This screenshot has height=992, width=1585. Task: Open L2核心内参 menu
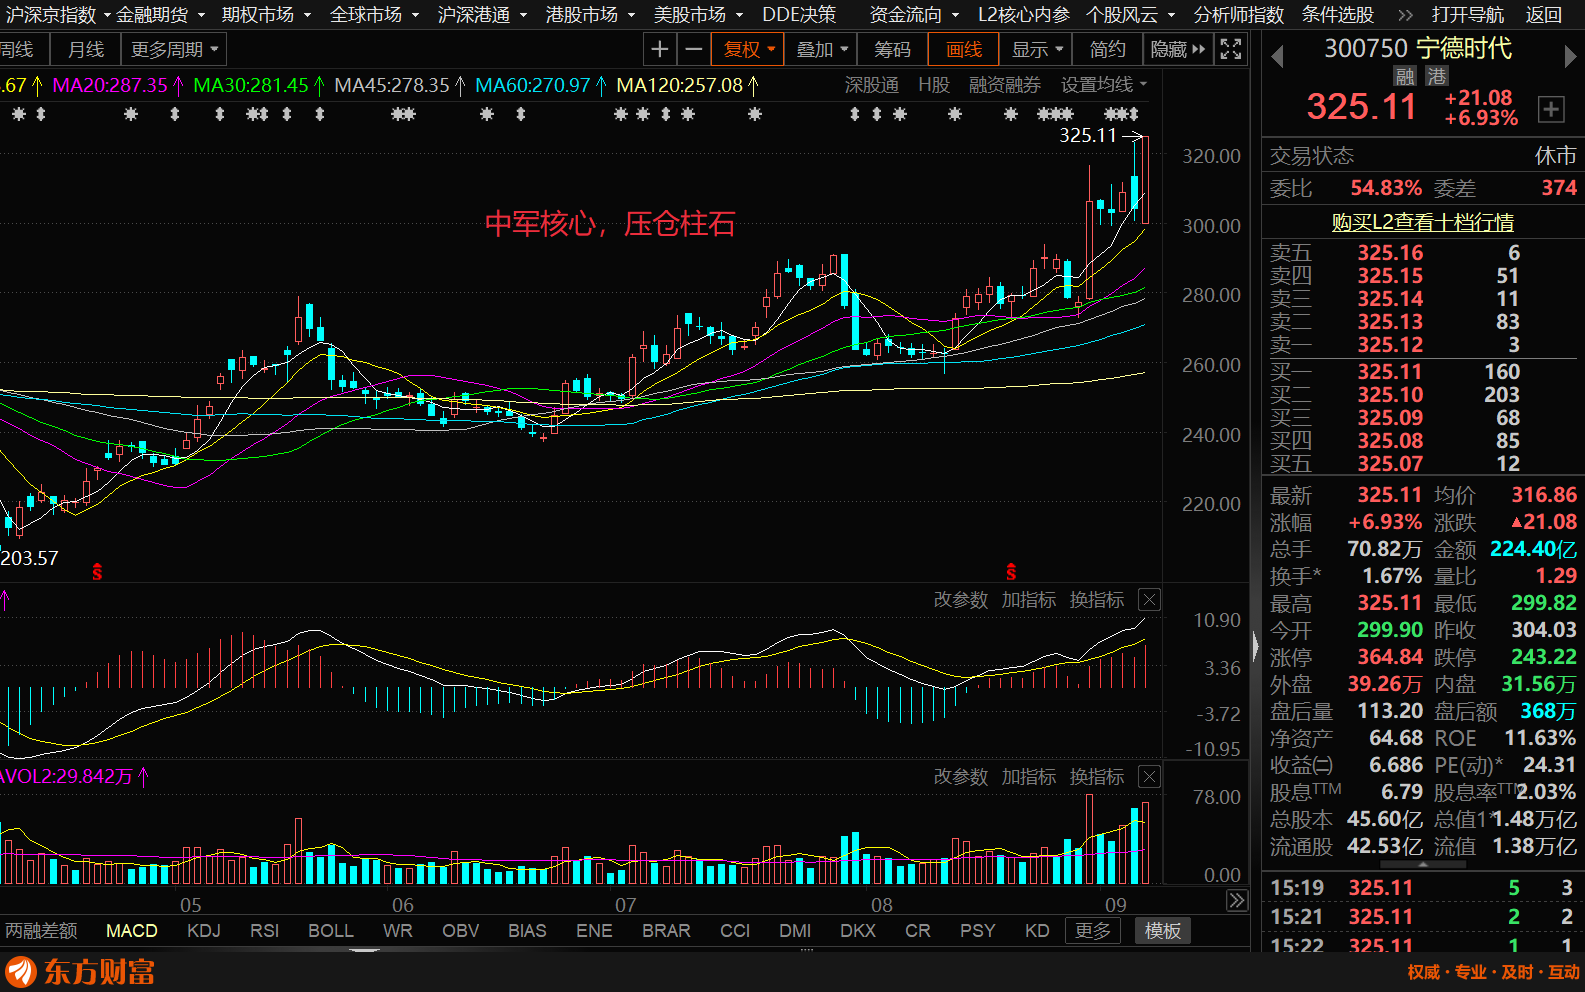point(1024,15)
